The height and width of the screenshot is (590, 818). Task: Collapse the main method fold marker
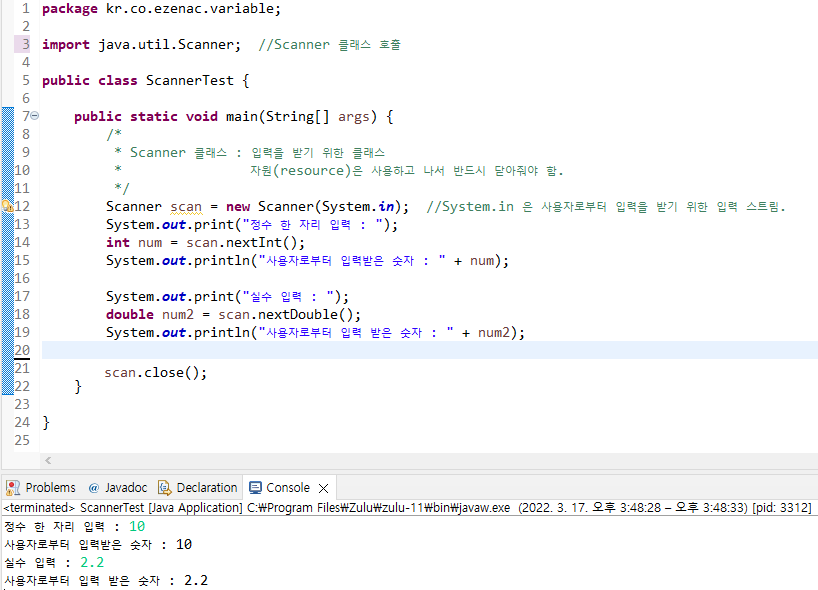click(34, 116)
